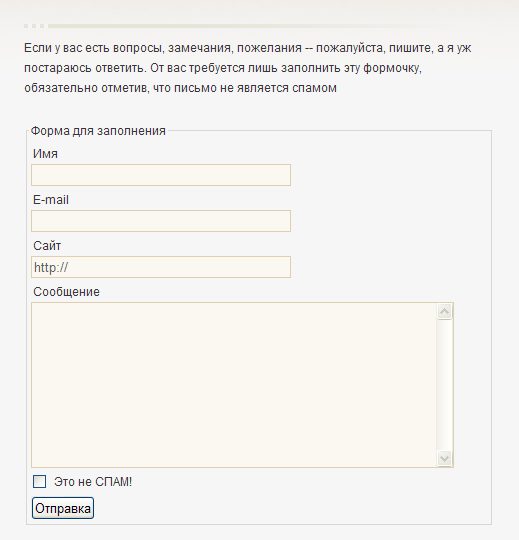Click the 'Это не СПАМ!' label text

(x=93, y=482)
